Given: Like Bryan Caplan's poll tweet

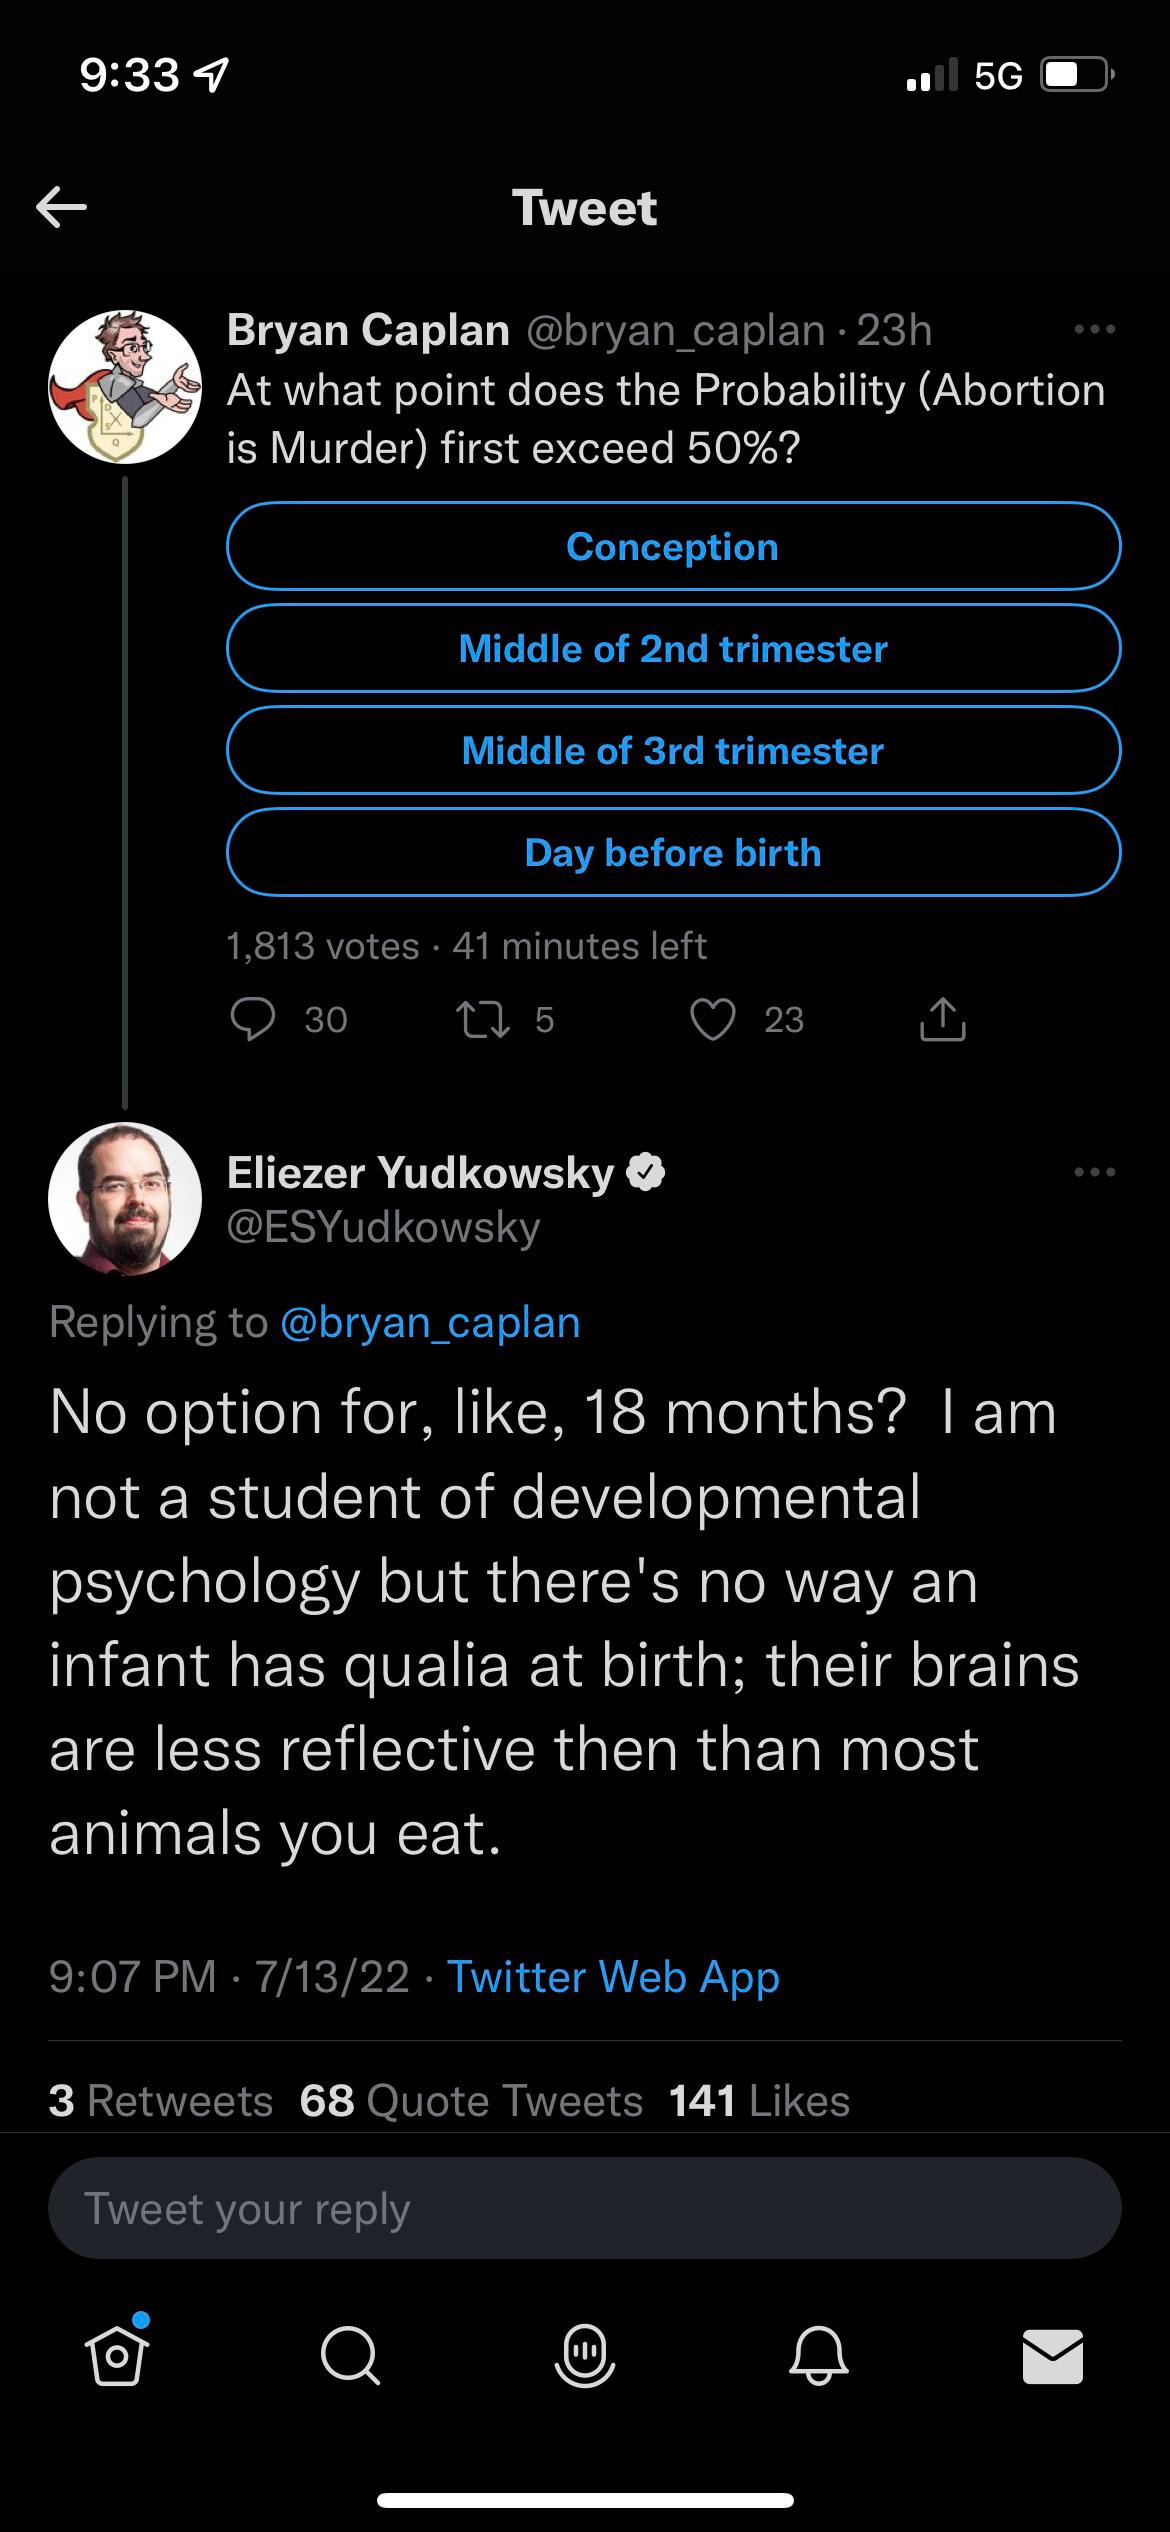Looking at the screenshot, I should click(x=713, y=1019).
